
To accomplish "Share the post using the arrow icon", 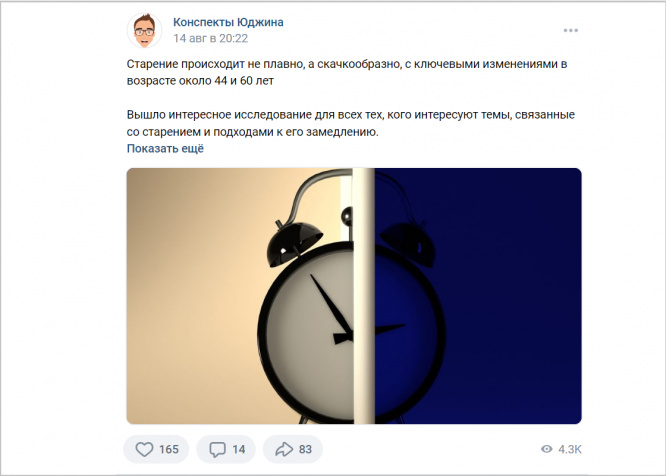I will pyautogui.click(x=284, y=449).
